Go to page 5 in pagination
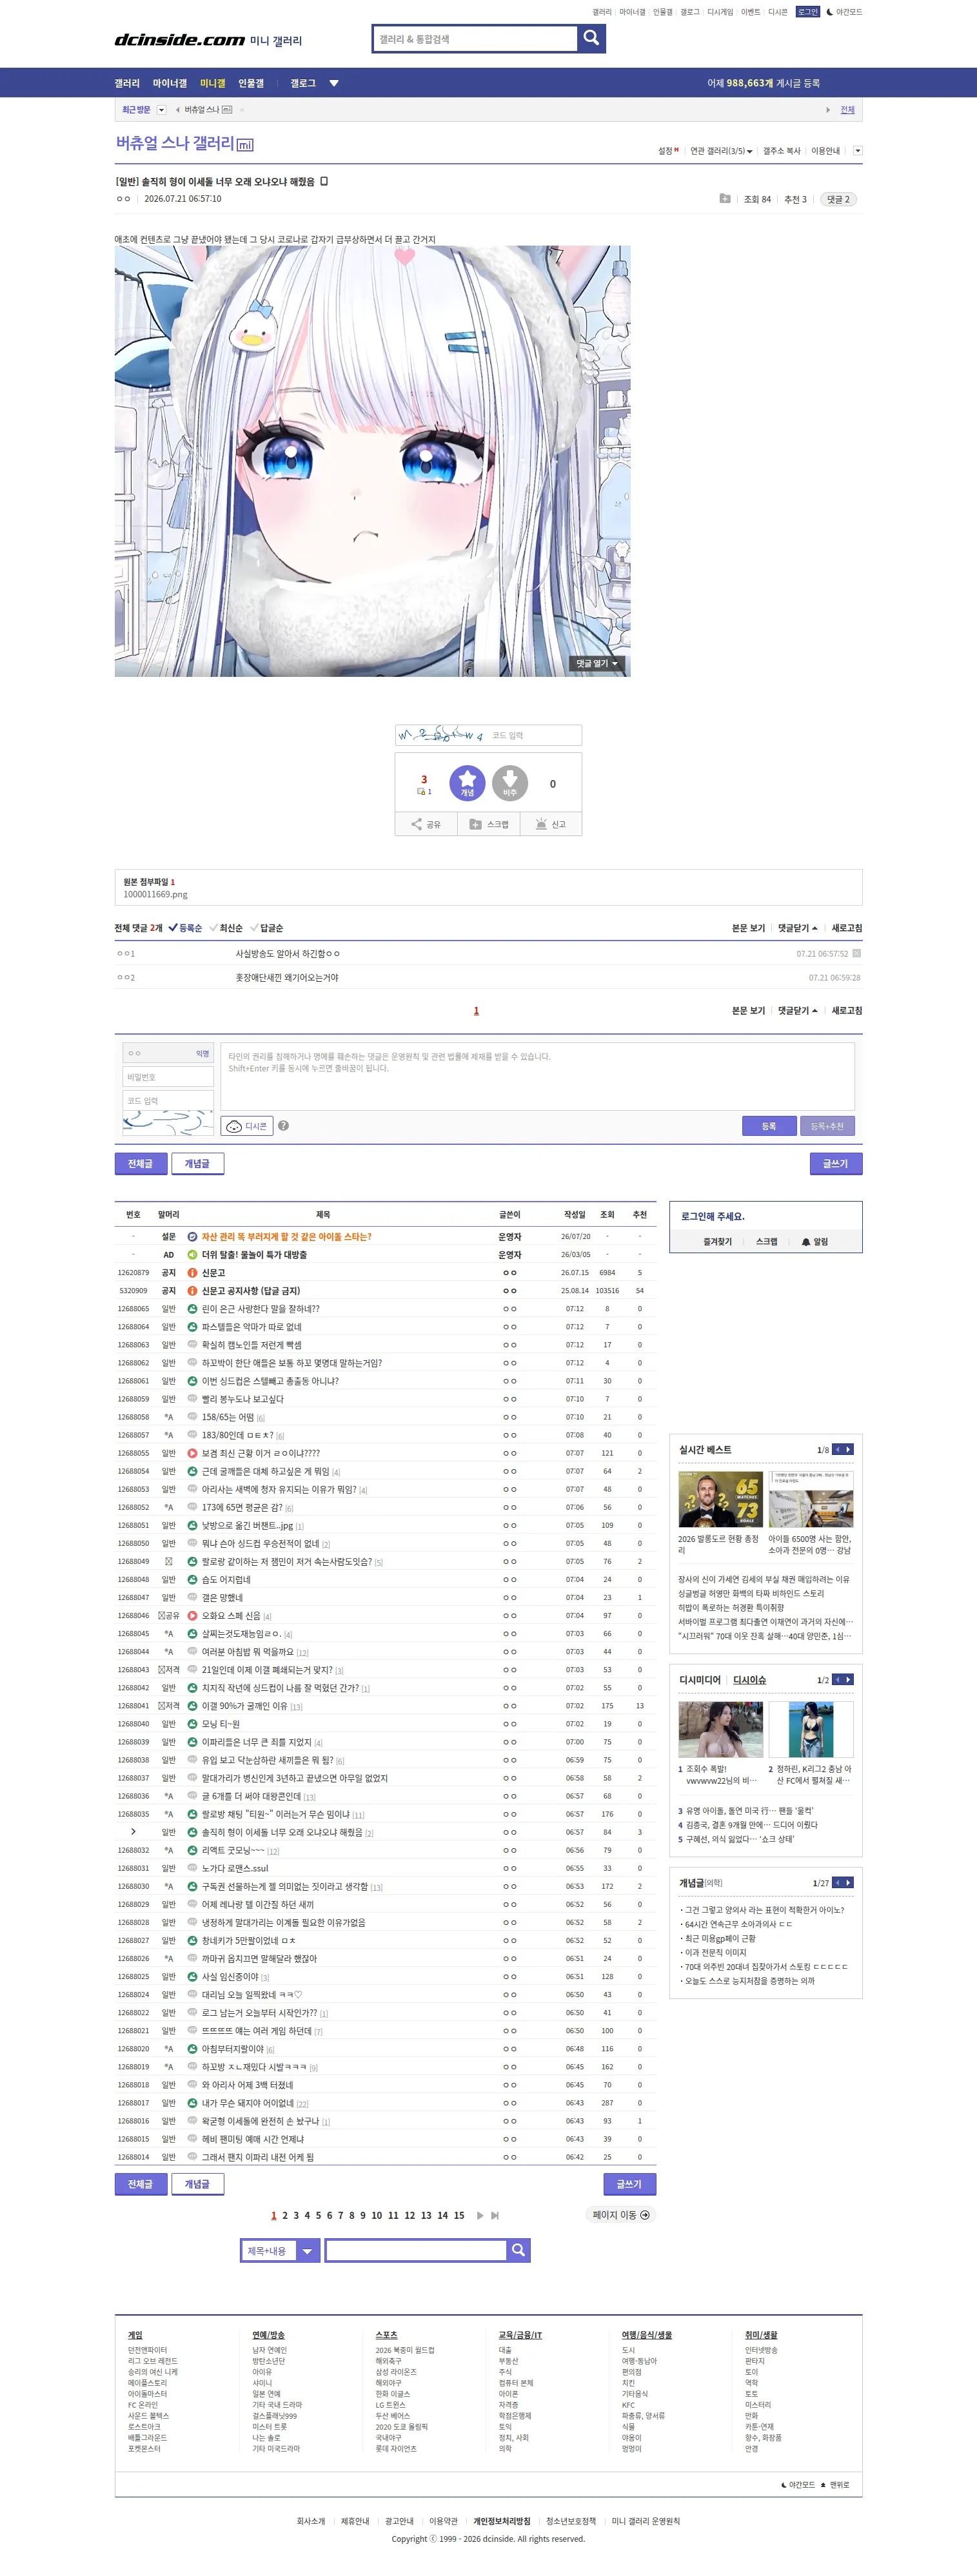977x2576 pixels. click(x=318, y=2215)
